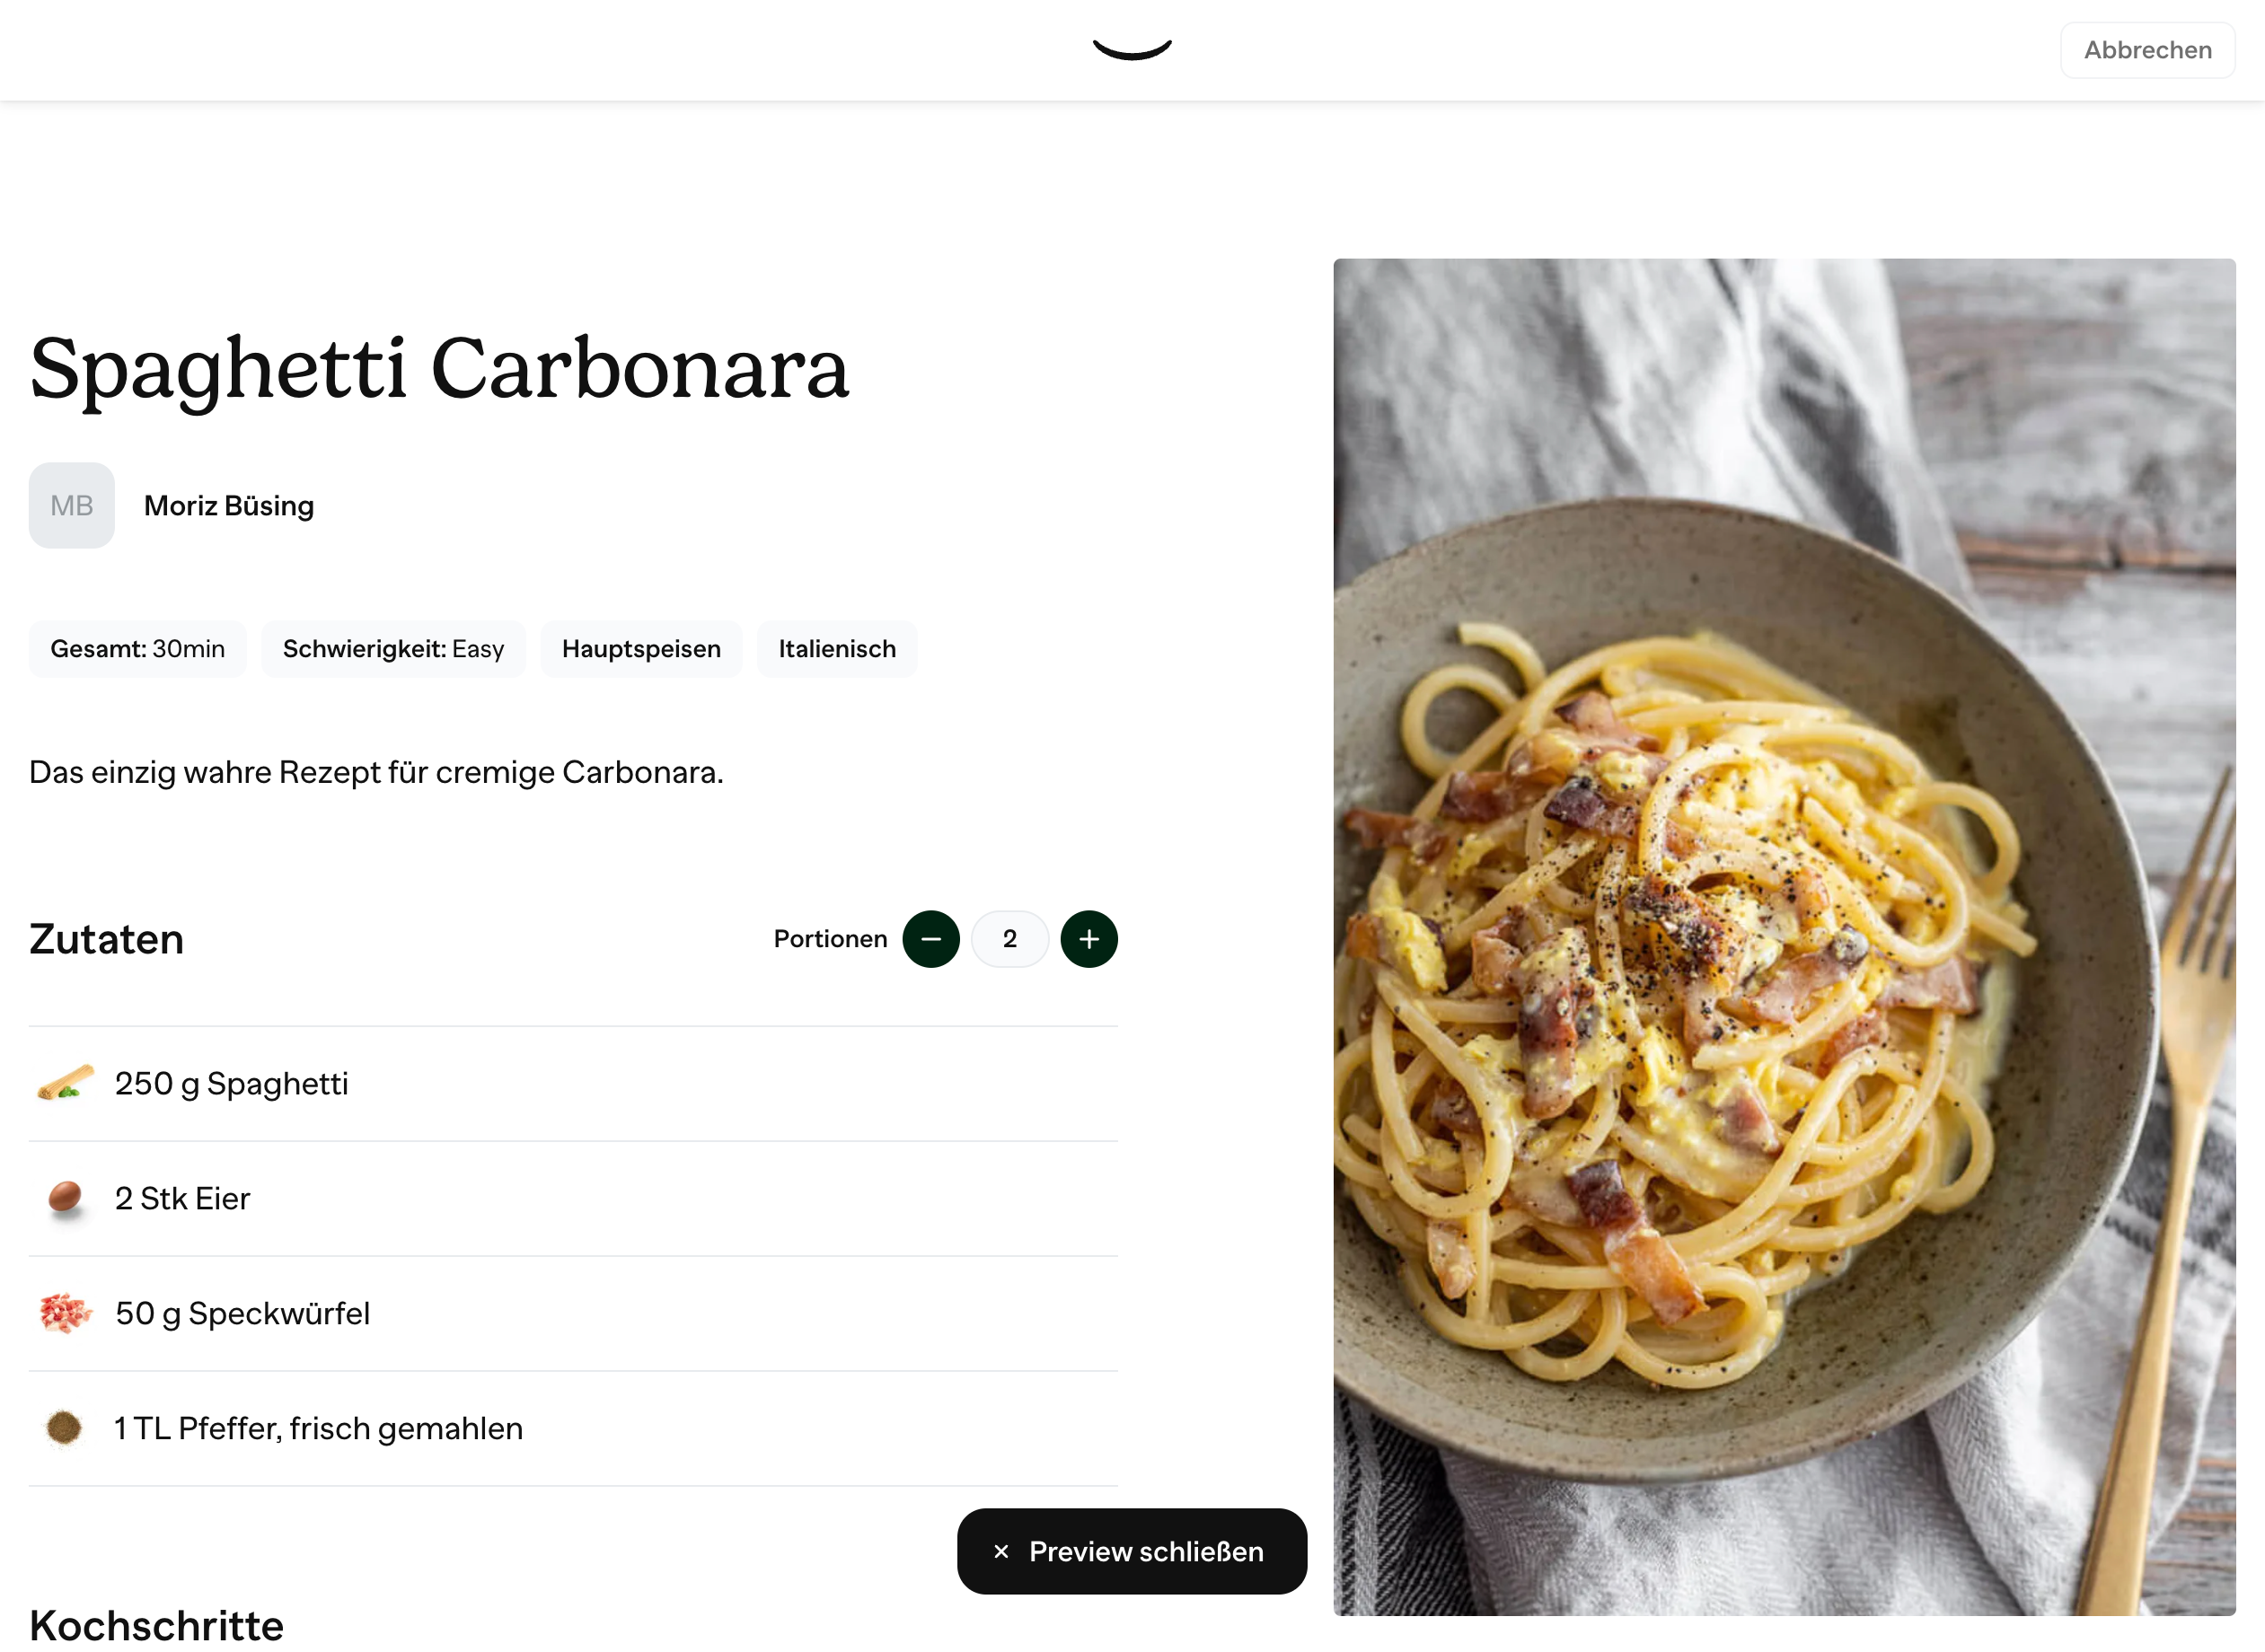Click the X icon in Preview schließen

[x=1000, y=1551]
